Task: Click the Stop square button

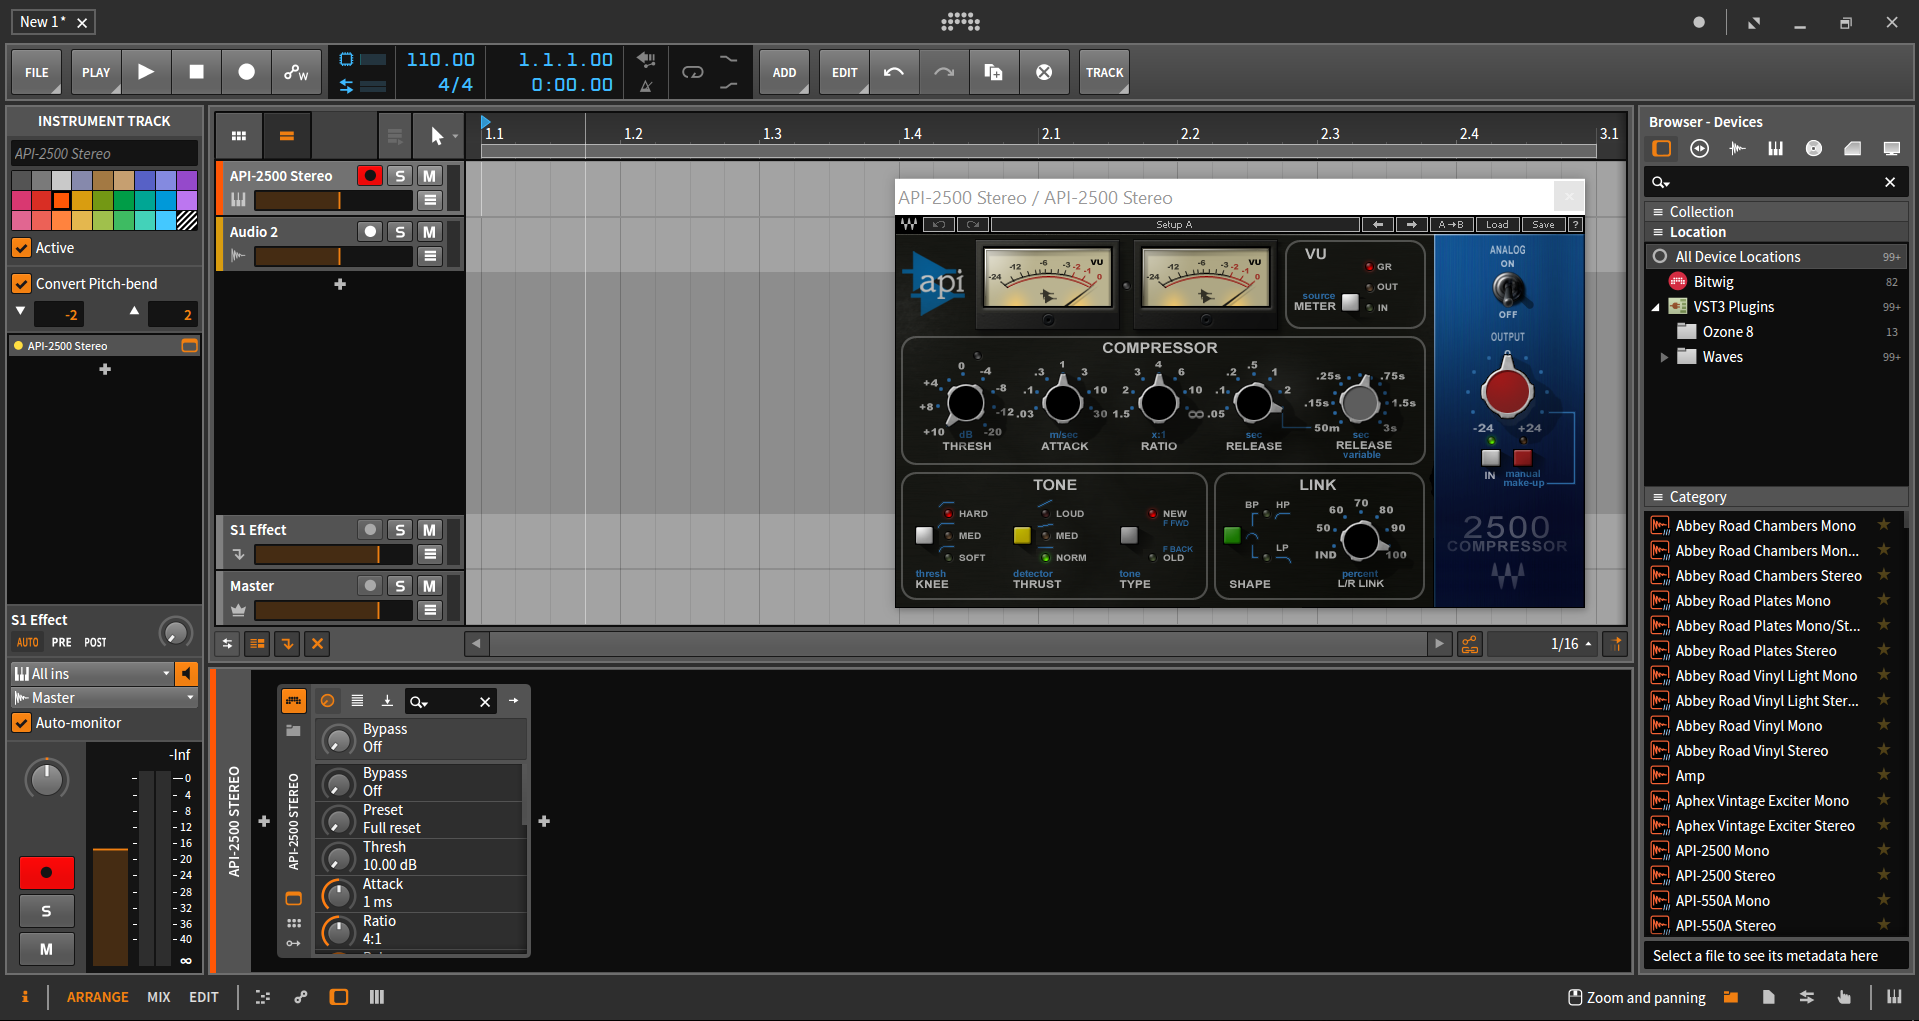Action: click(197, 72)
